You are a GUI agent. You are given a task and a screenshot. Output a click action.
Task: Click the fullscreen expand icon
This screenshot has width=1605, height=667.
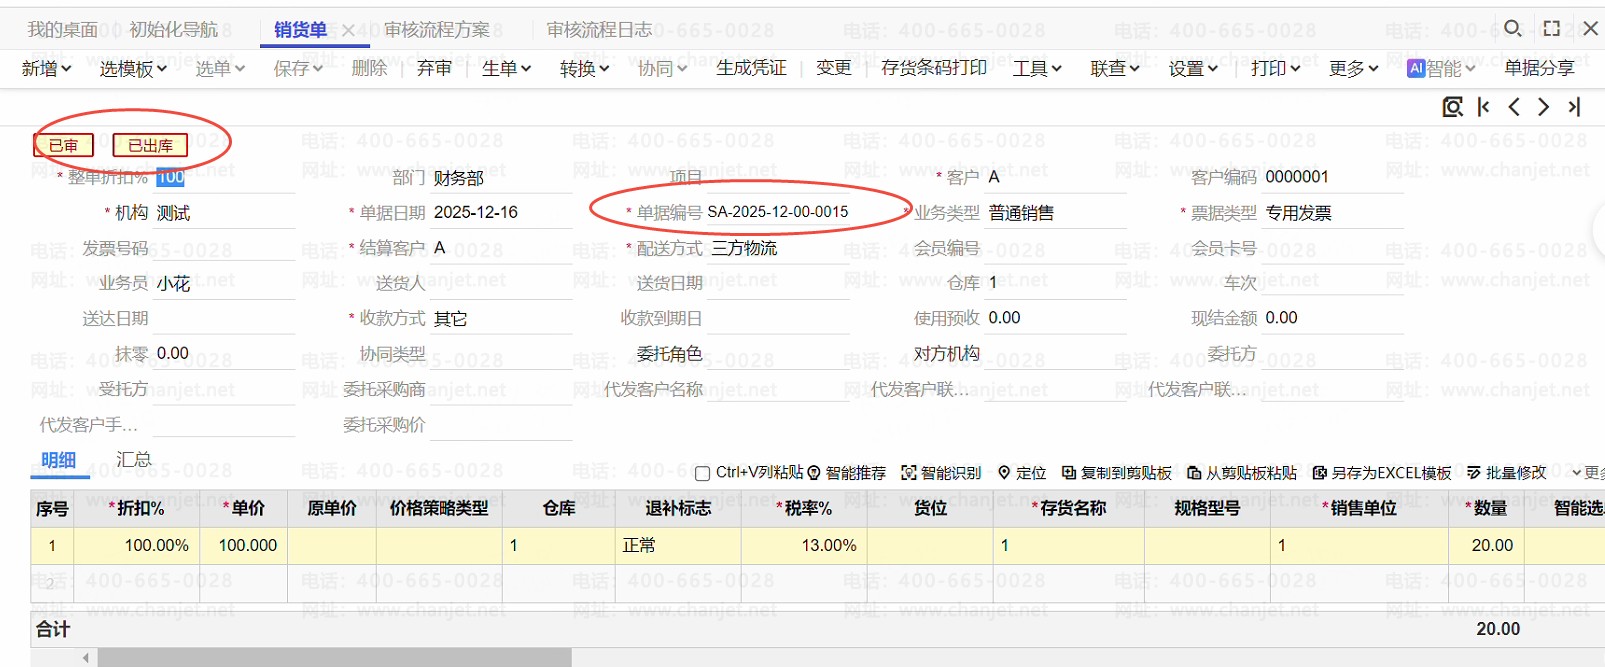tap(1552, 29)
